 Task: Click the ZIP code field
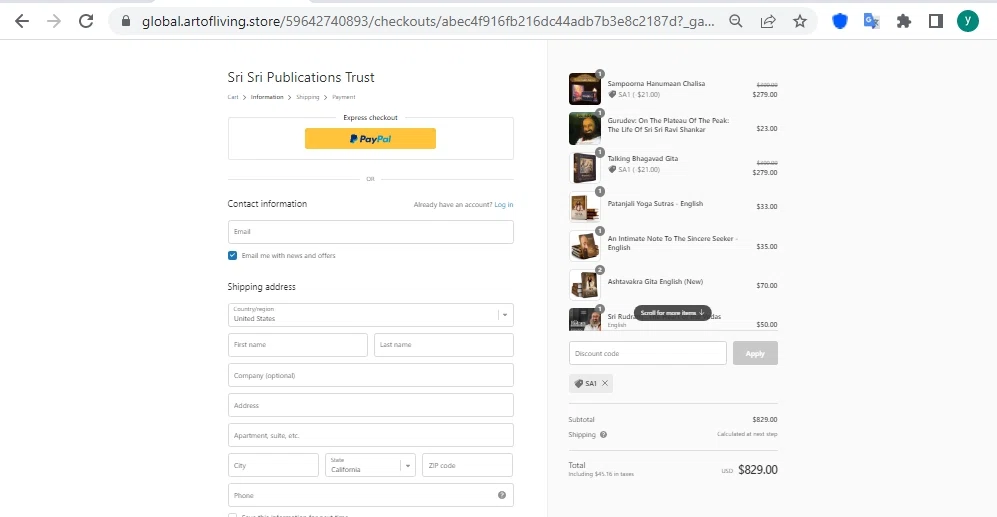[467, 465]
